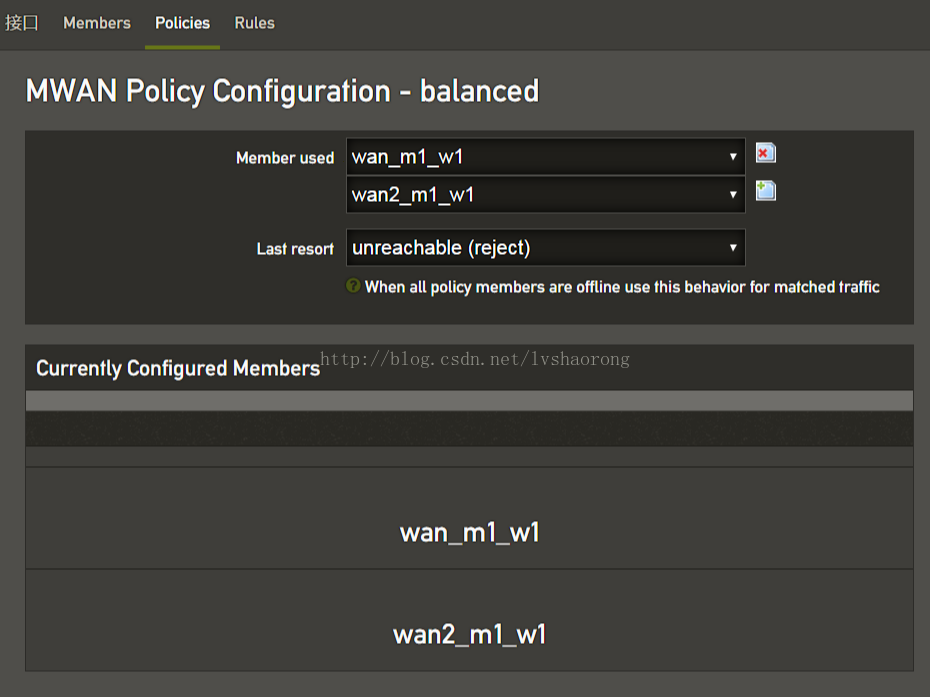Expand the Last resort unreachable (reject) dropdown
The image size is (930, 697).
pos(546,247)
